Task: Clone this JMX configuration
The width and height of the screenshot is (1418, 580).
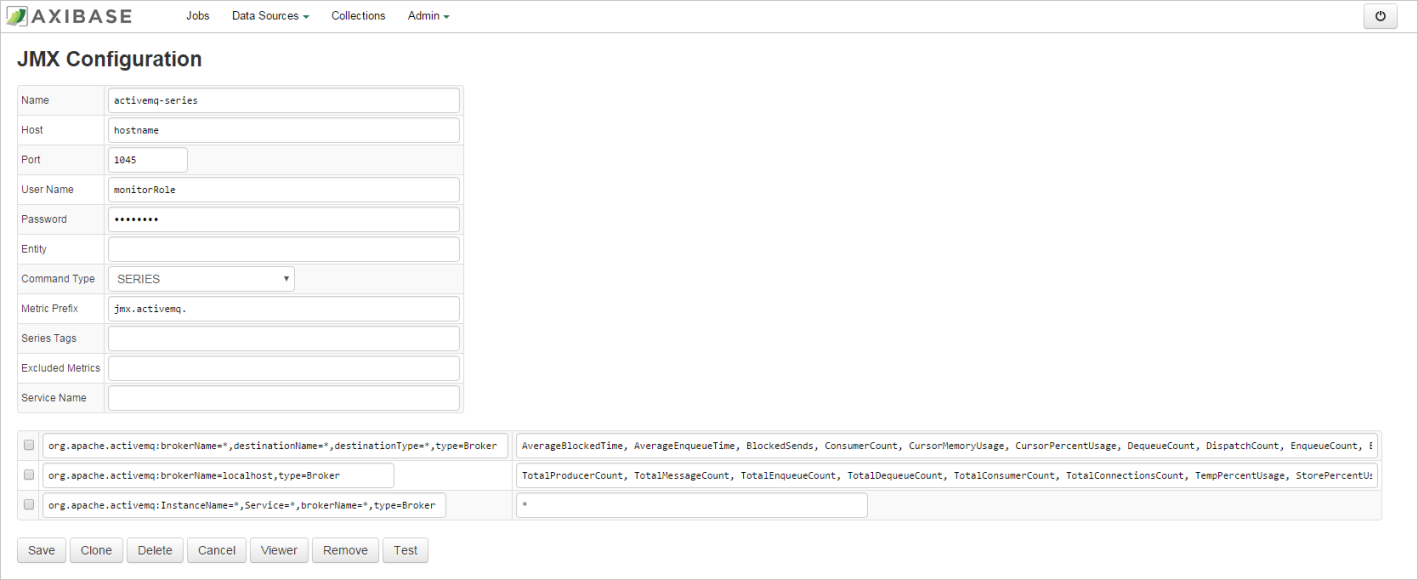Action: pyautogui.click(x=95, y=550)
